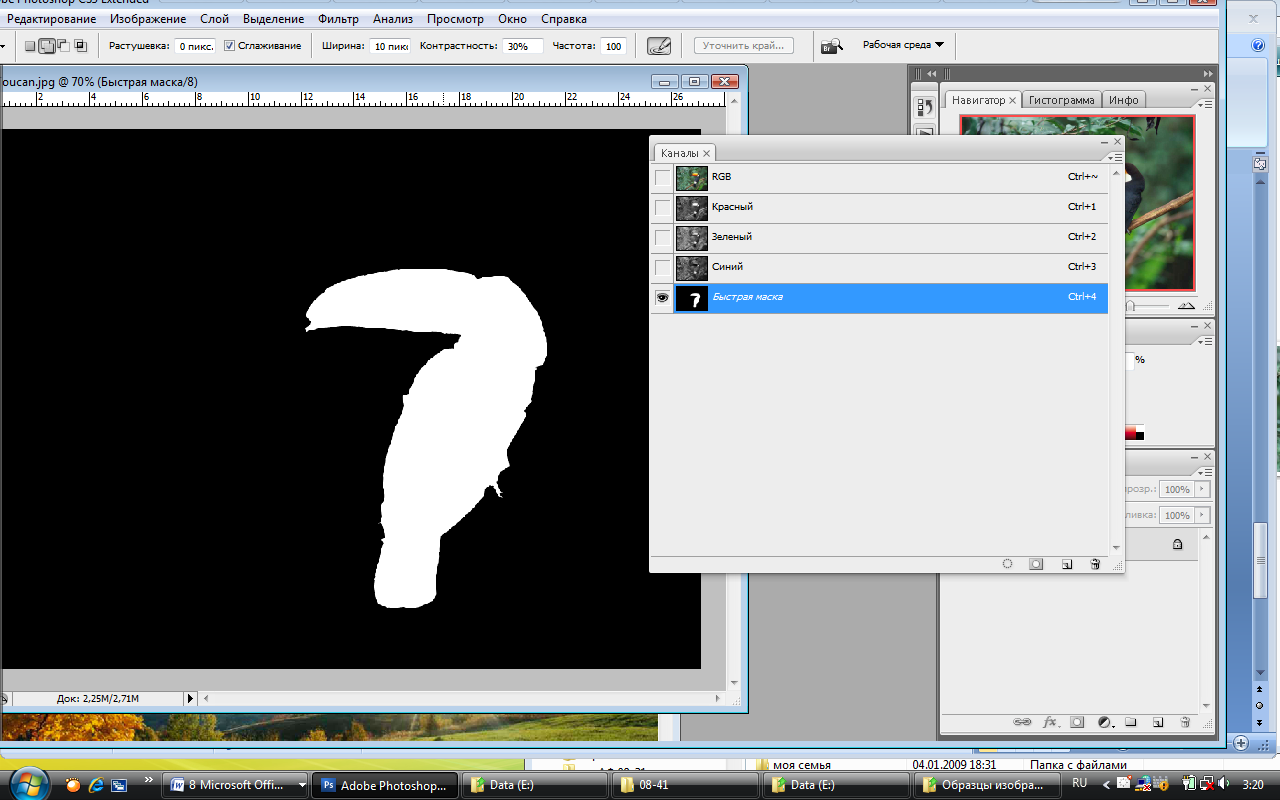Show the Зеленый channel visibility

[662, 238]
